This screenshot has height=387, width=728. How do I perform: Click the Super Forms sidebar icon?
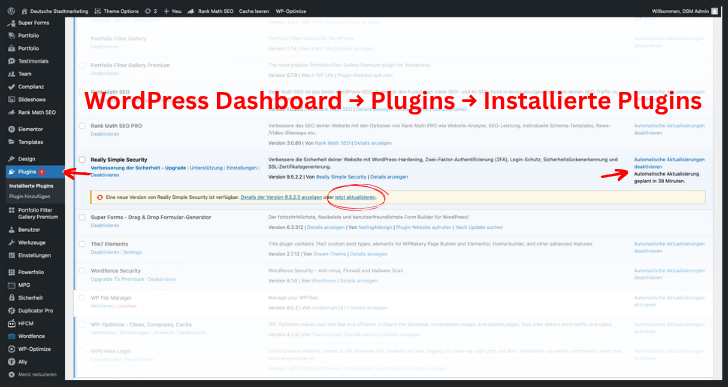[x=11, y=23]
